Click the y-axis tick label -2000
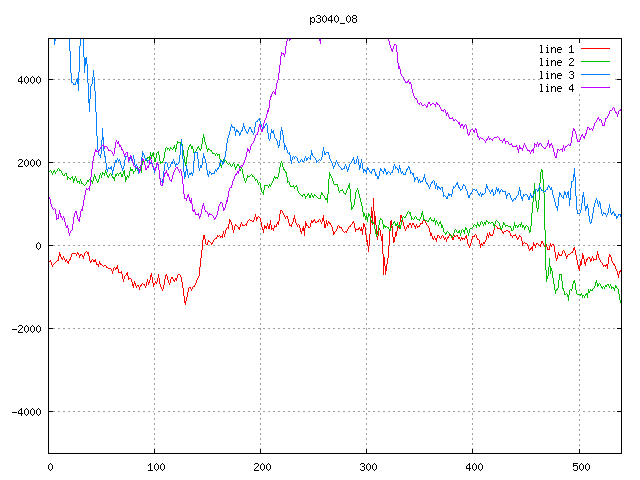The image size is (640, 480). pyautogui.click(x=25, y=329)
